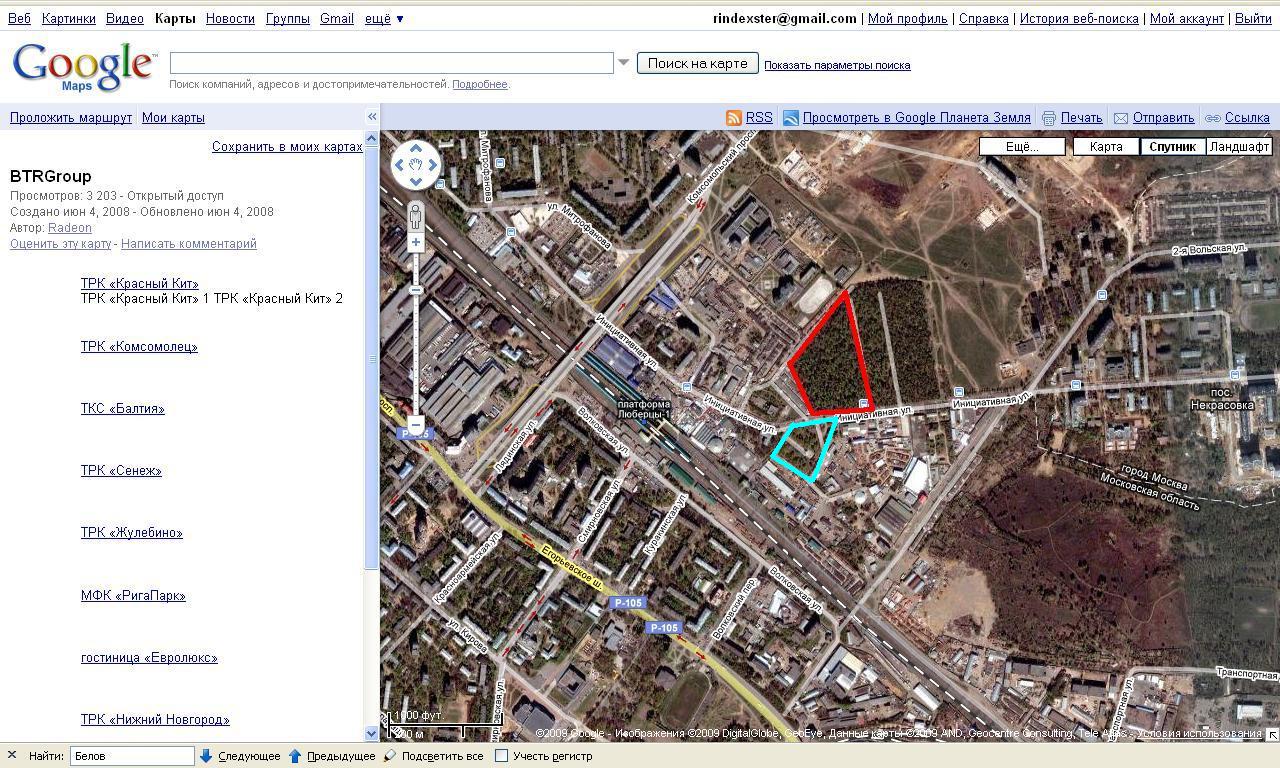Close the find bar with the X
The height and width of the screenshot is (768, 1280).
tap(12, 756)
